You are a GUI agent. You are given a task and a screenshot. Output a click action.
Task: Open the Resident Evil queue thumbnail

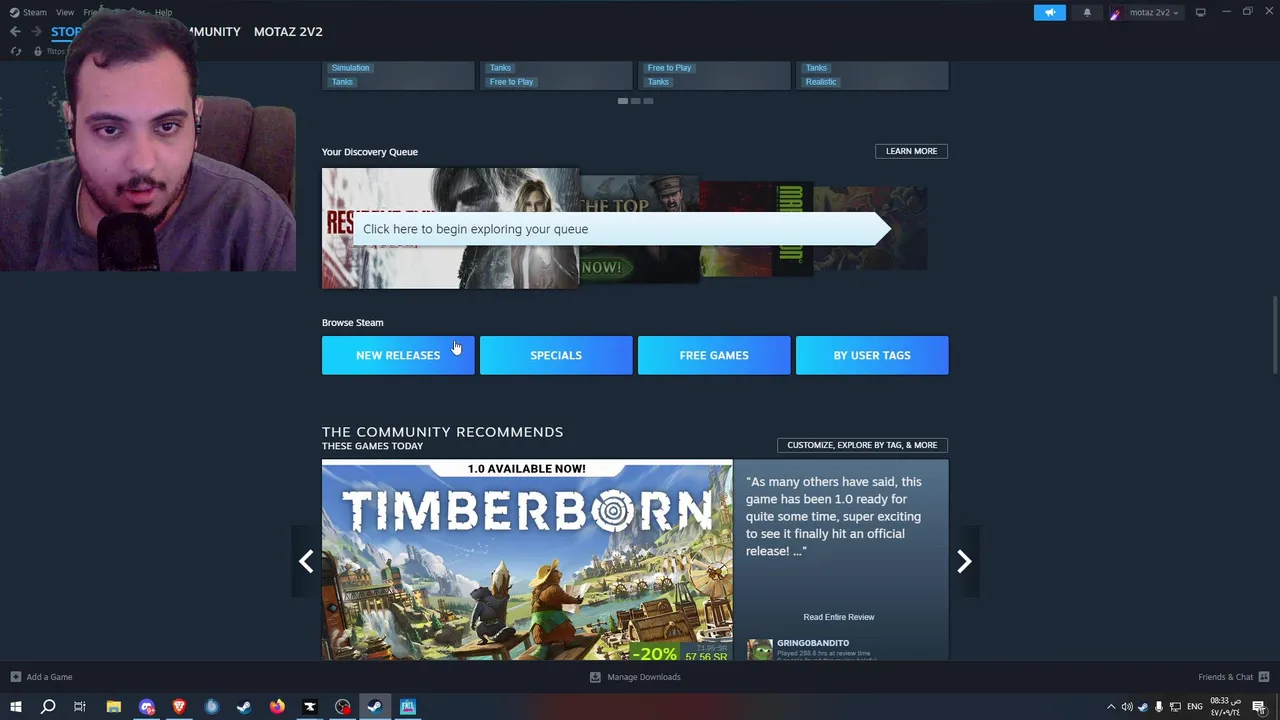(x=450, y=228)
